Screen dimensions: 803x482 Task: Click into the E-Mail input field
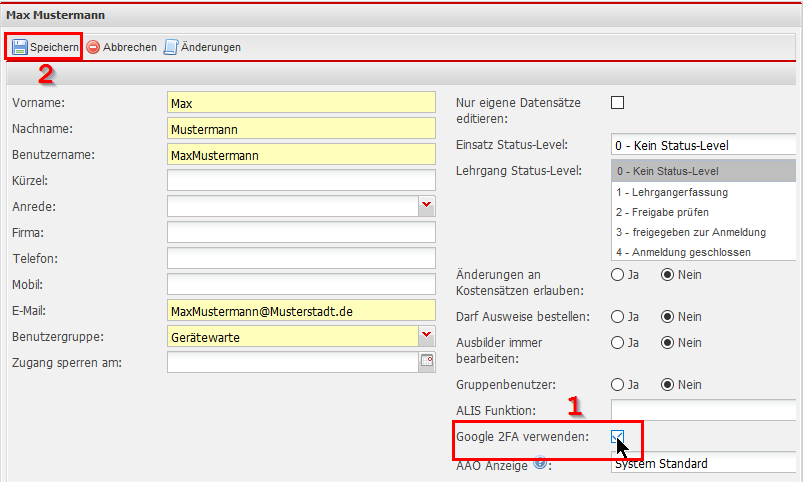coord(302,311)
